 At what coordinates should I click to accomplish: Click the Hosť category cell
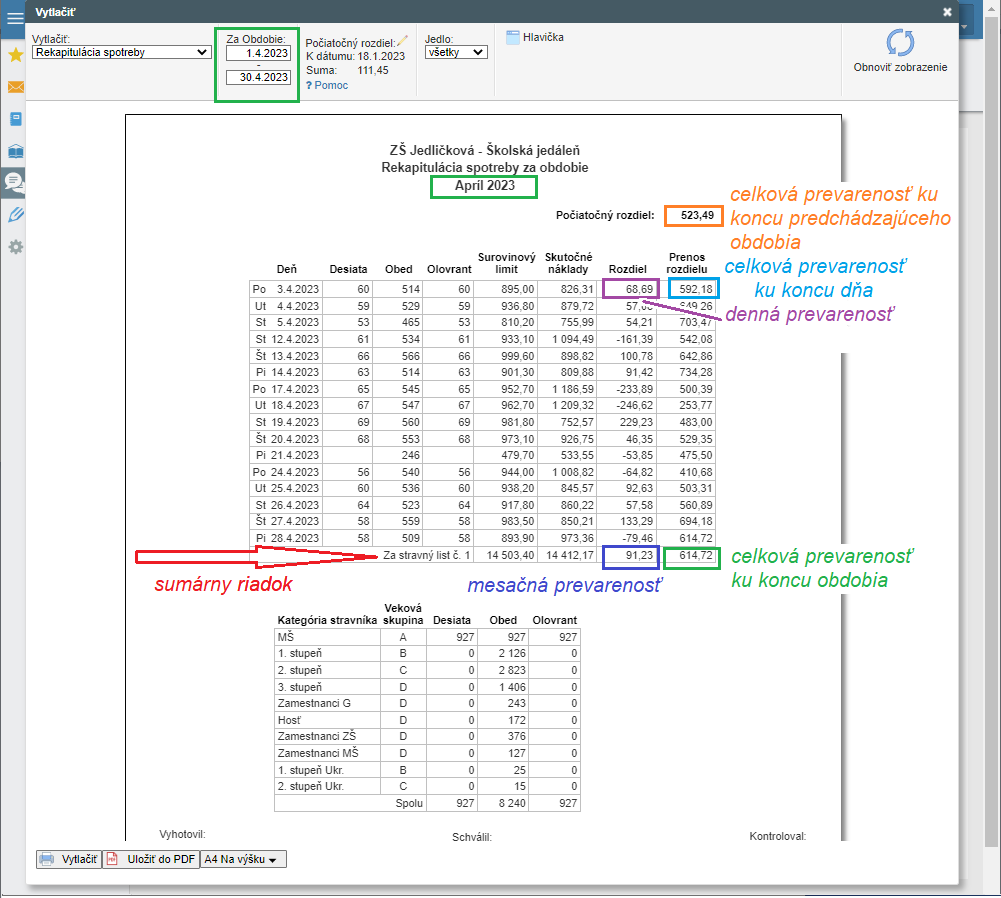[327, 720]
